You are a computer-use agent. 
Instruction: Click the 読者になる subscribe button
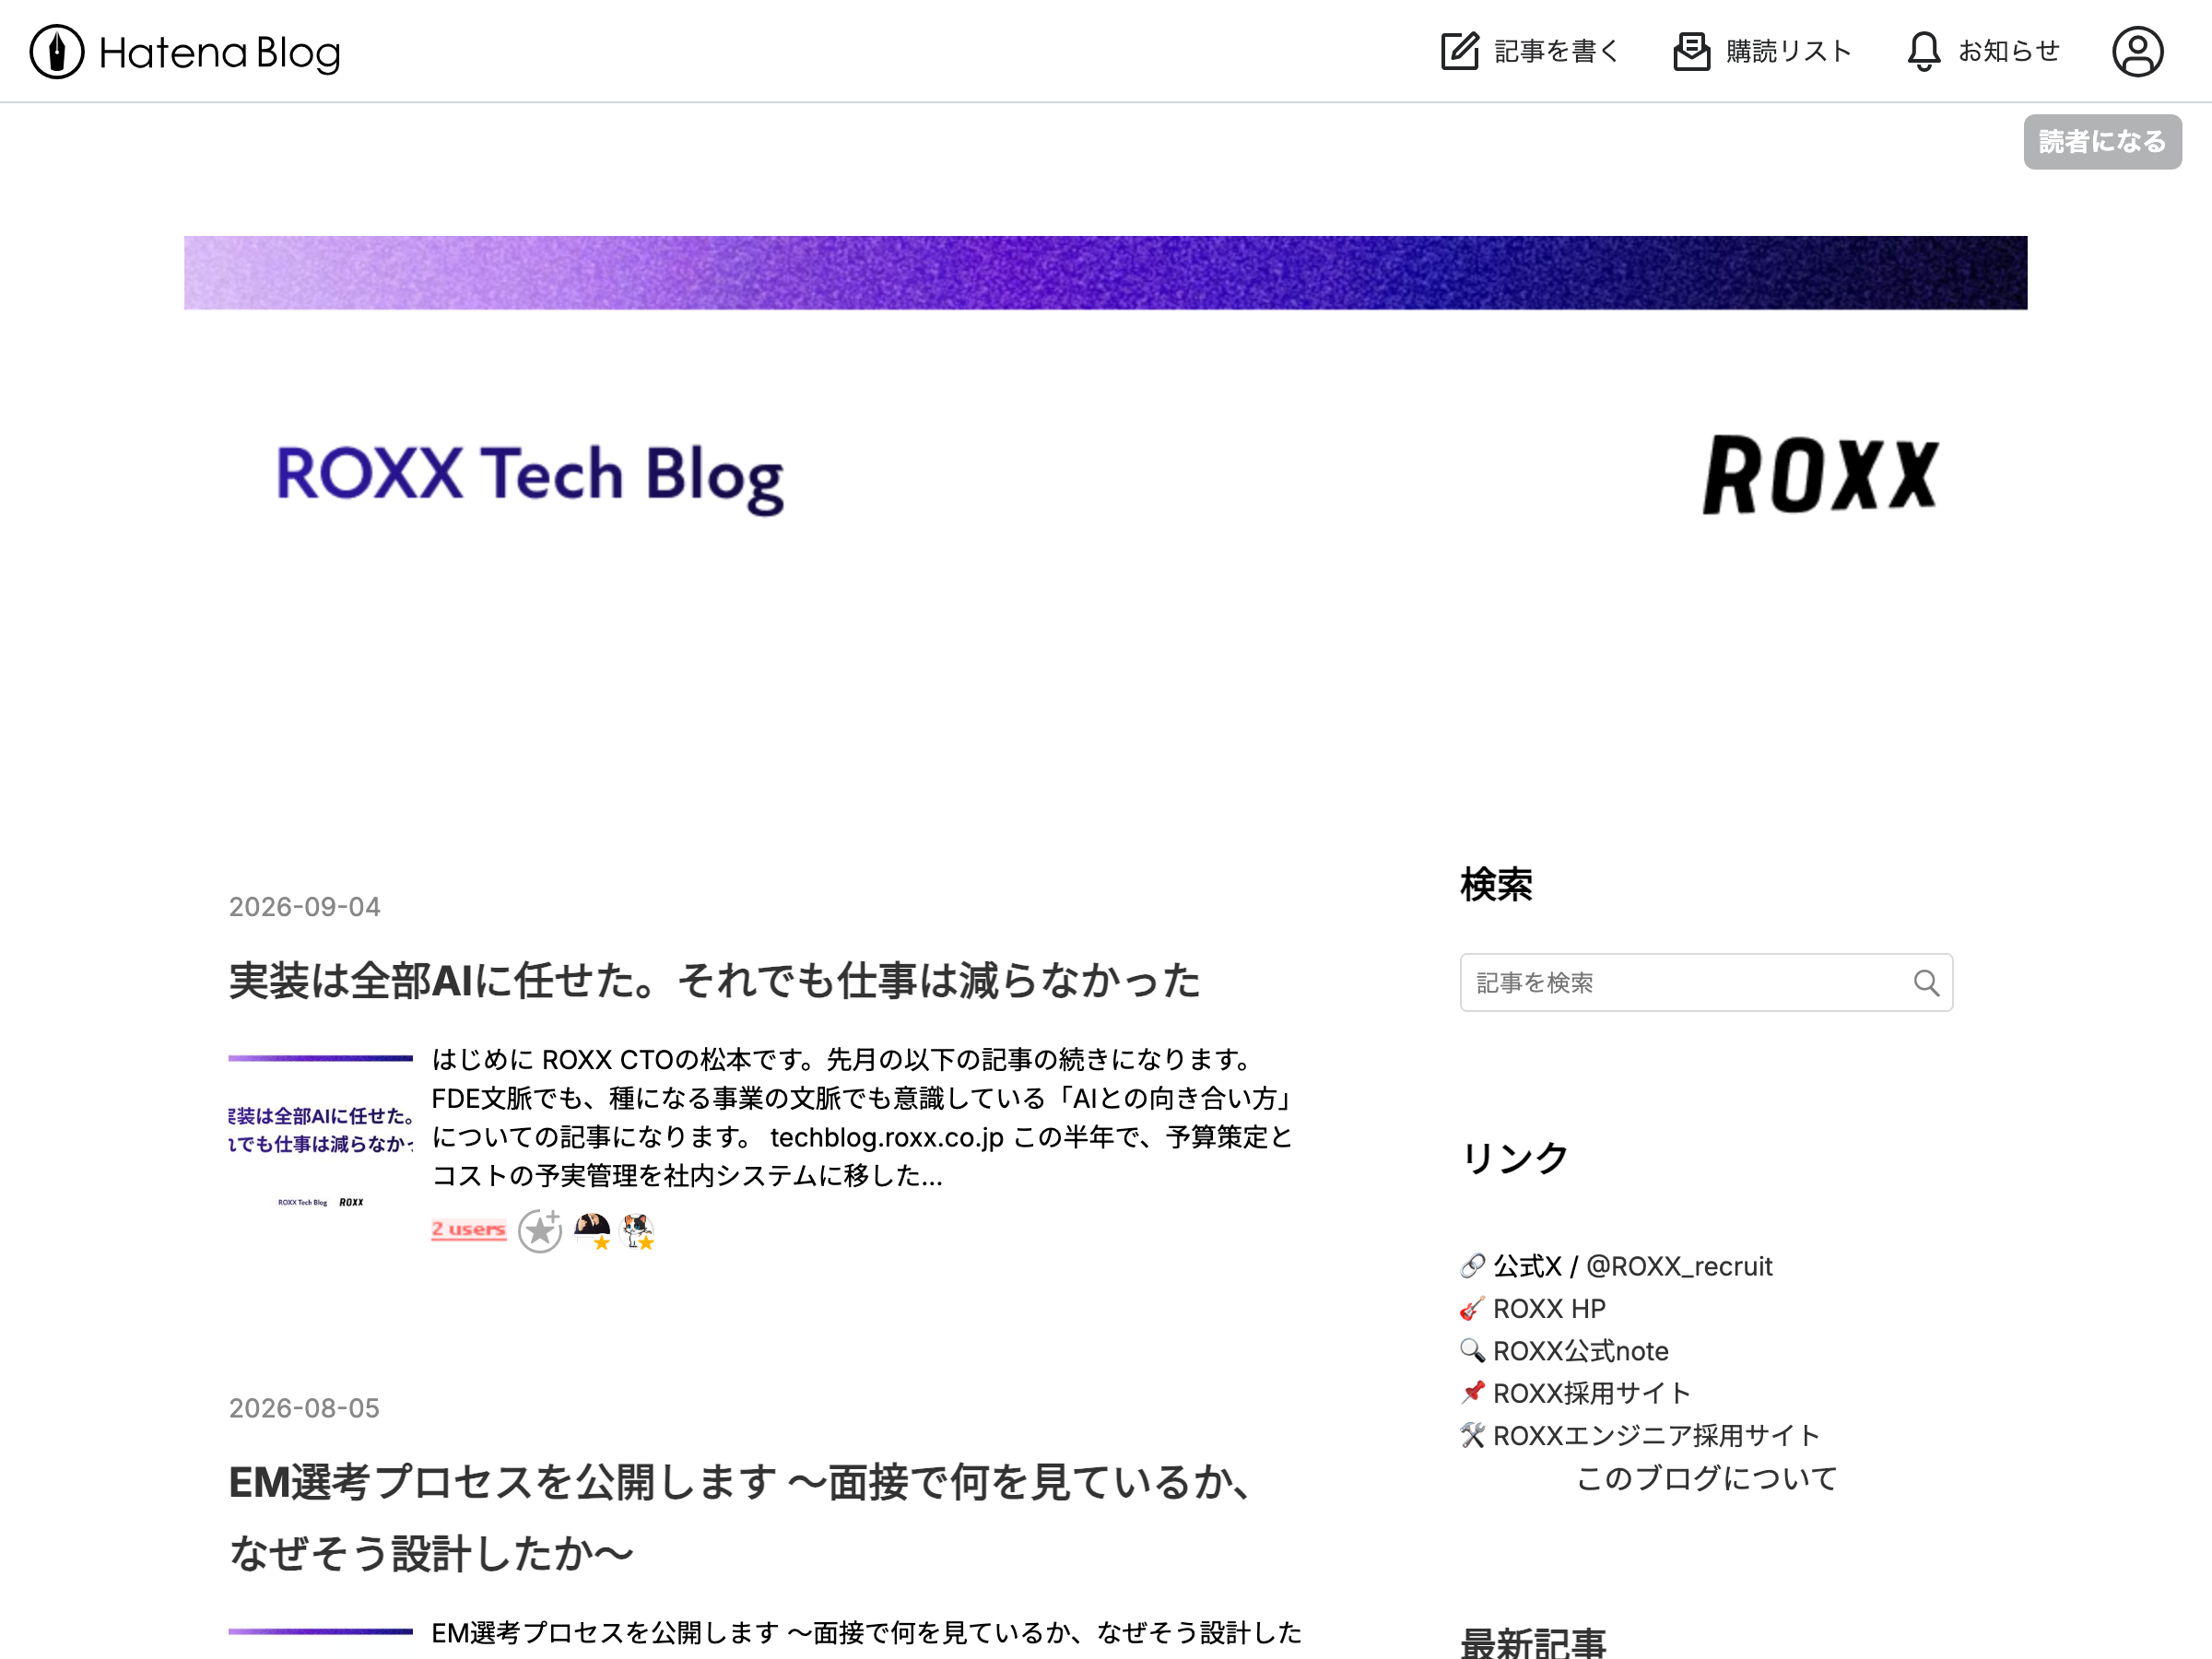(x=2102, y=142)
